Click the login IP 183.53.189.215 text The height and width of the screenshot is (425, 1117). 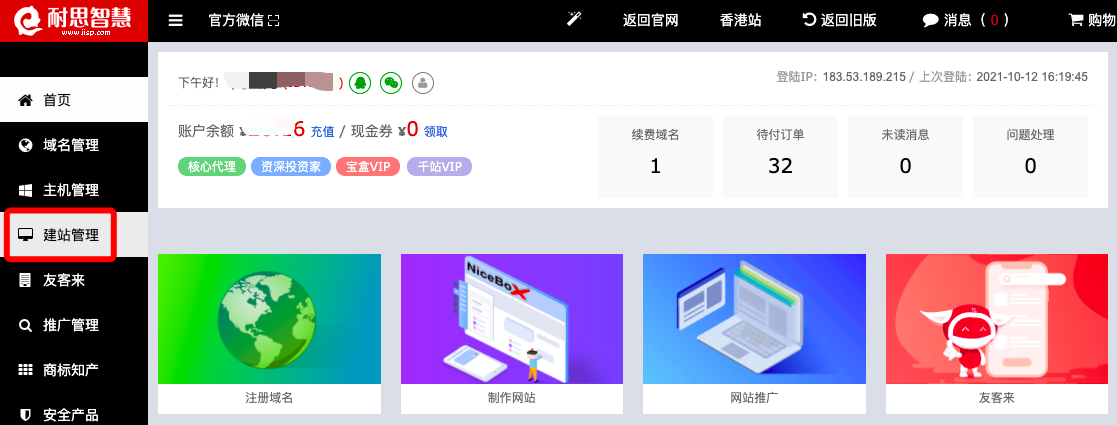pos(864,77)
